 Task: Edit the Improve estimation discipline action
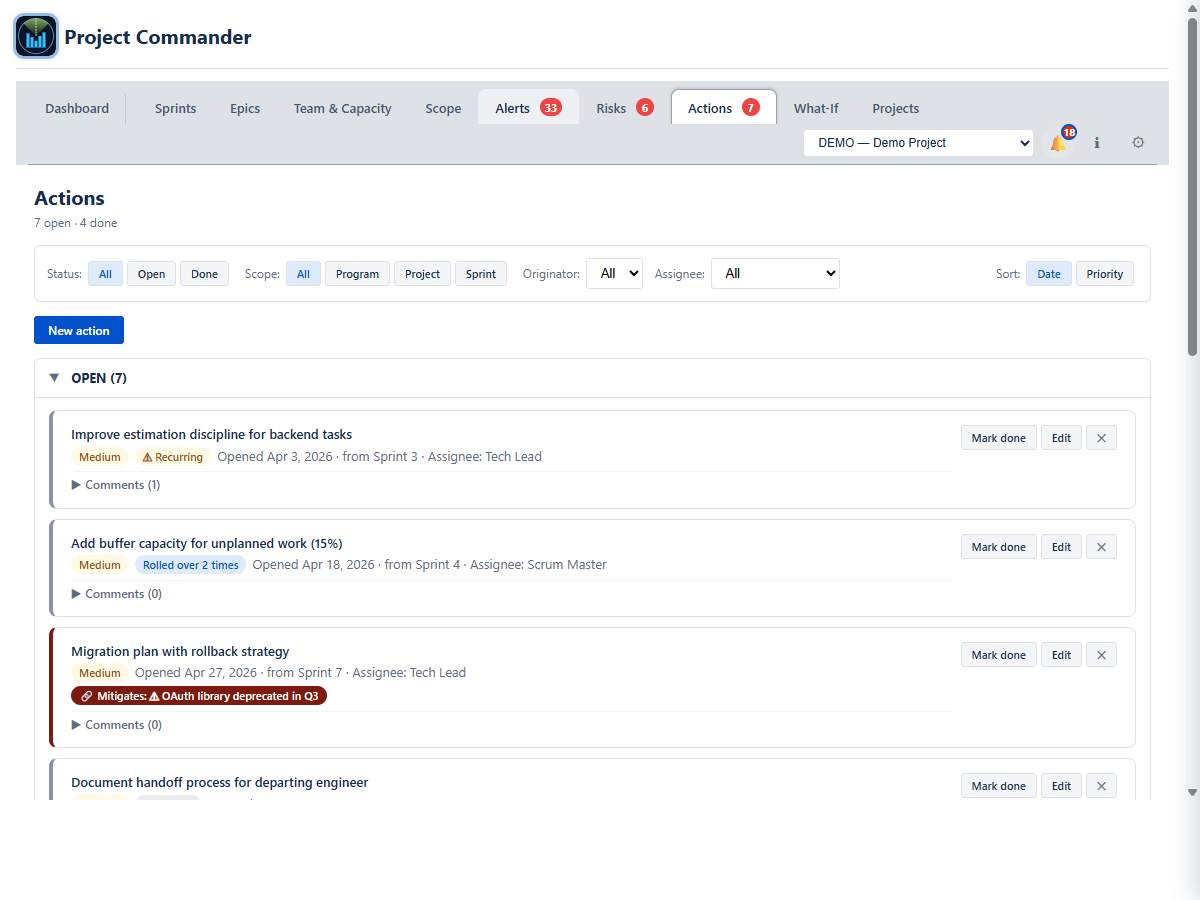[x=1061, y=438]
